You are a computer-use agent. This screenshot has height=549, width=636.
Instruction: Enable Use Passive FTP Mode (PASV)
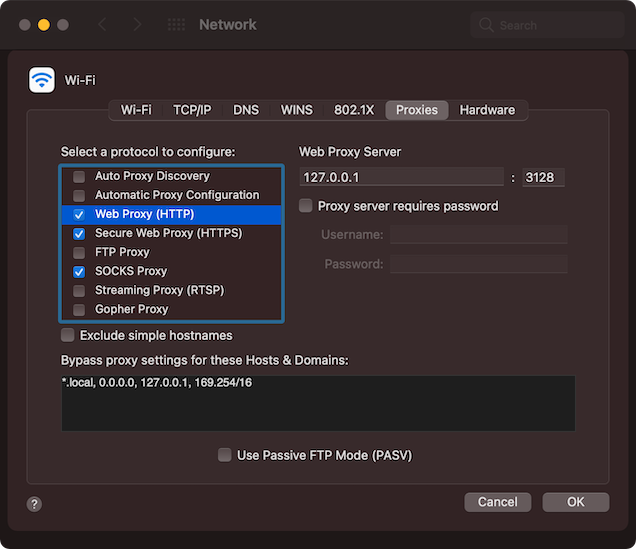pos(224,455)
